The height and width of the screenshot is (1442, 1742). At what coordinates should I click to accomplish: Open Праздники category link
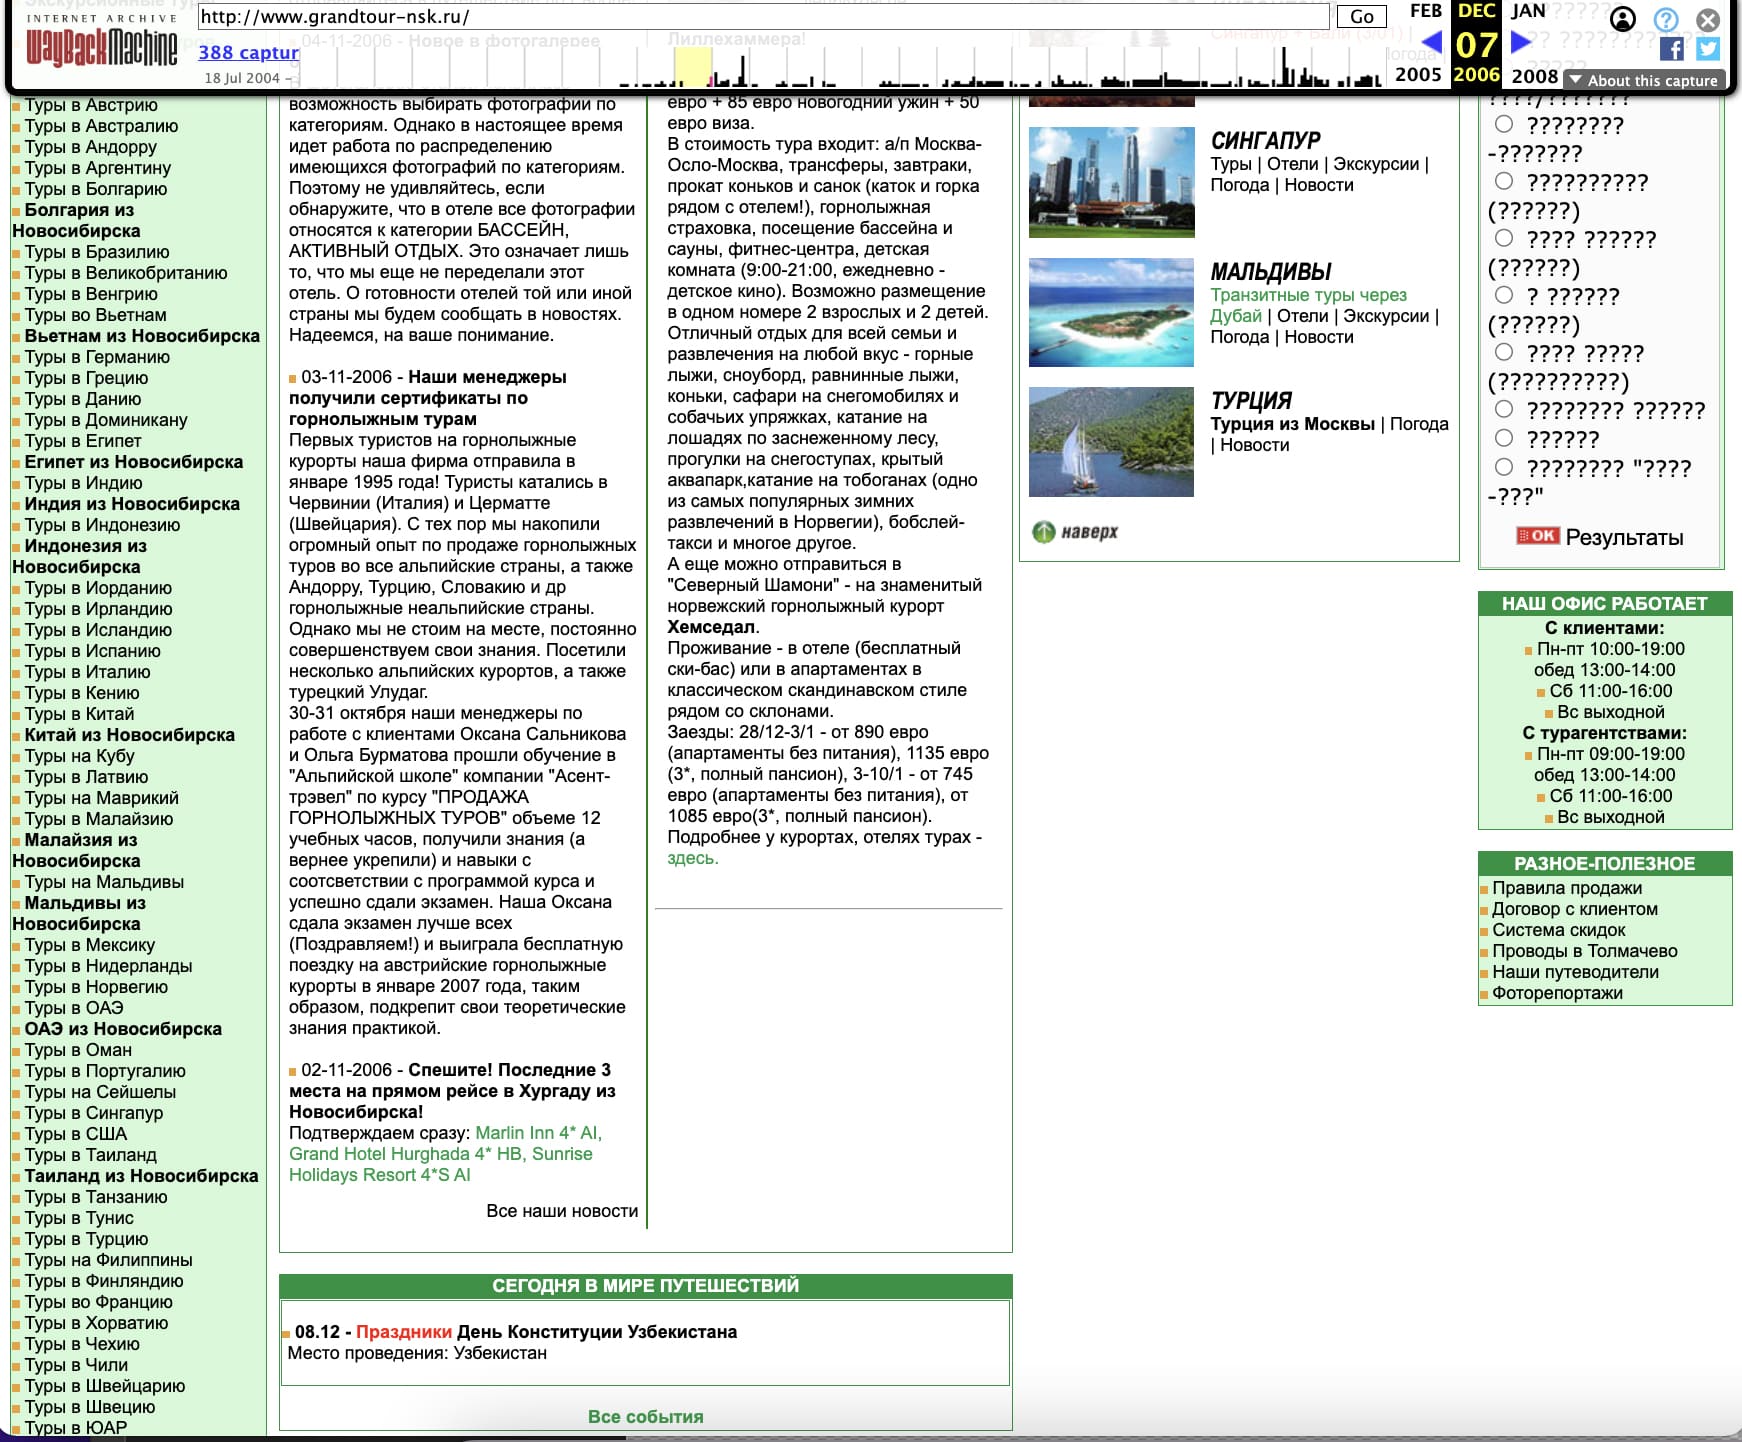[x=404, y=1332]
